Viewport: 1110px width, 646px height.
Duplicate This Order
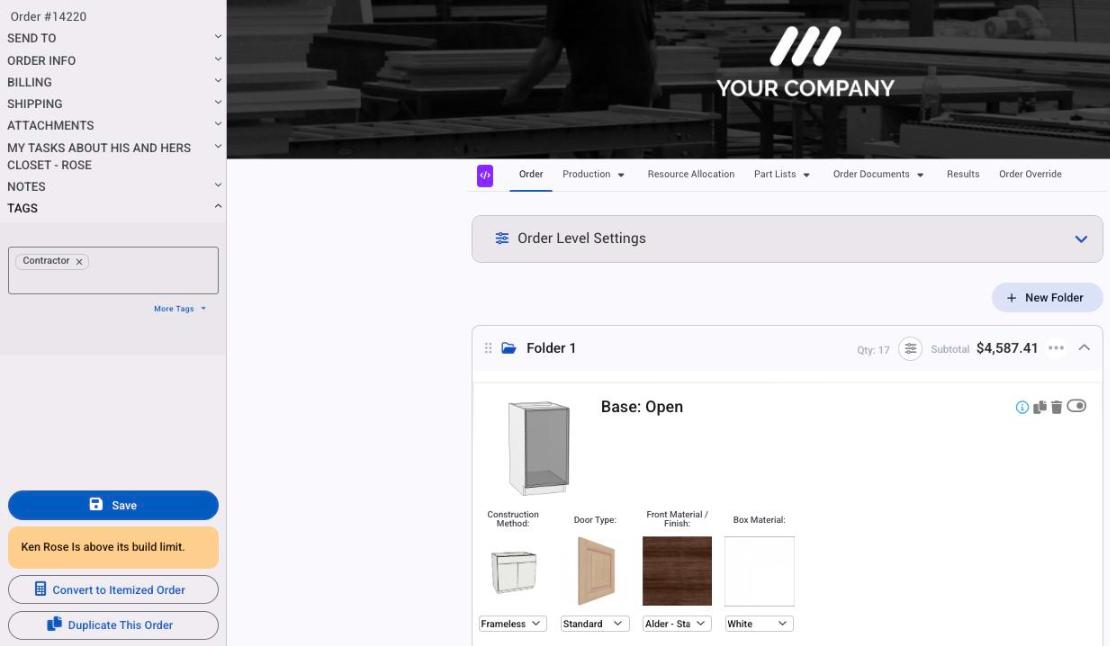(x=113, y=625)
